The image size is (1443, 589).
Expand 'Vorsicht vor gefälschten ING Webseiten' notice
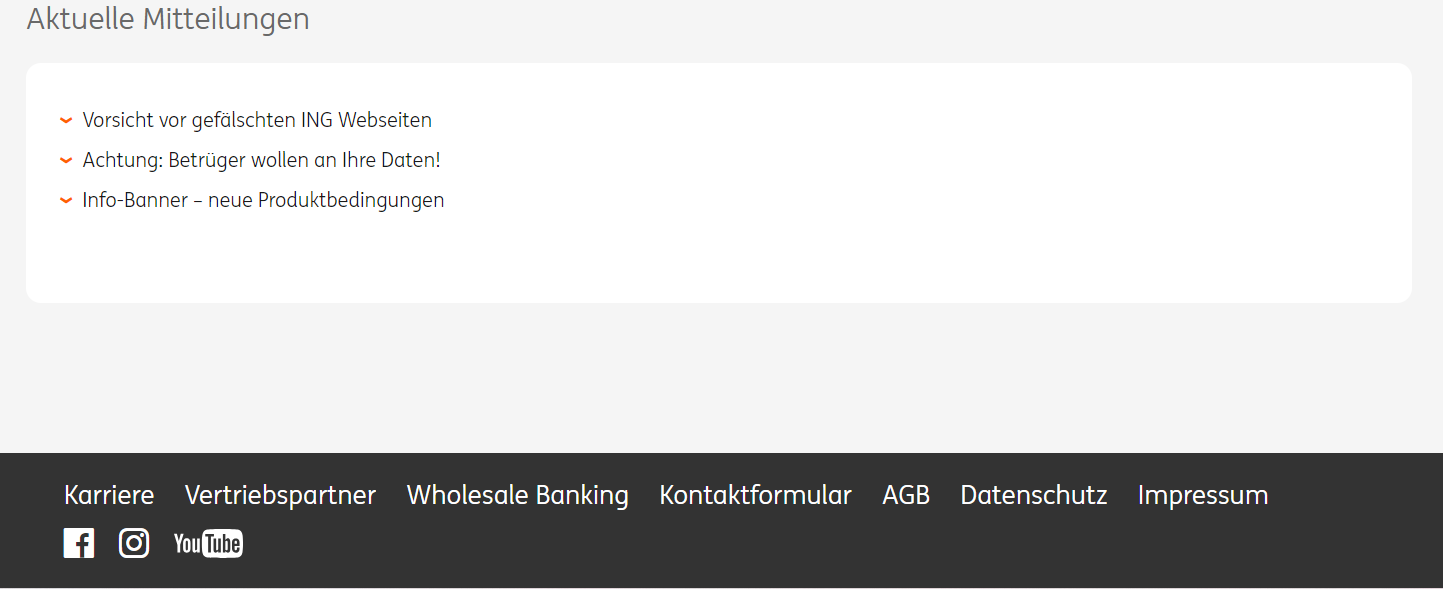click(257, 120)
